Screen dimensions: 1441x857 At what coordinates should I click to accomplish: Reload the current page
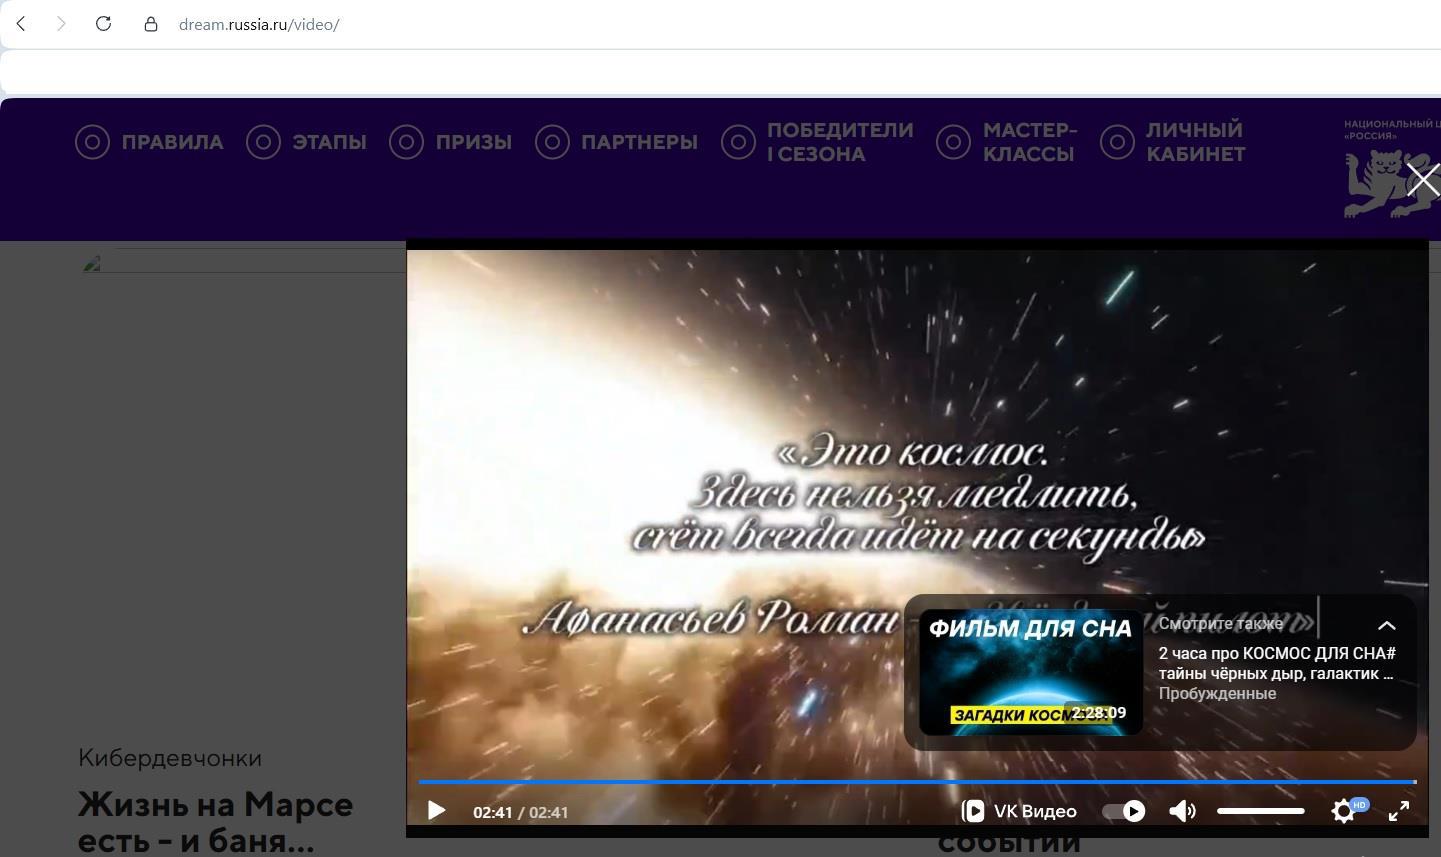(103, 24)
